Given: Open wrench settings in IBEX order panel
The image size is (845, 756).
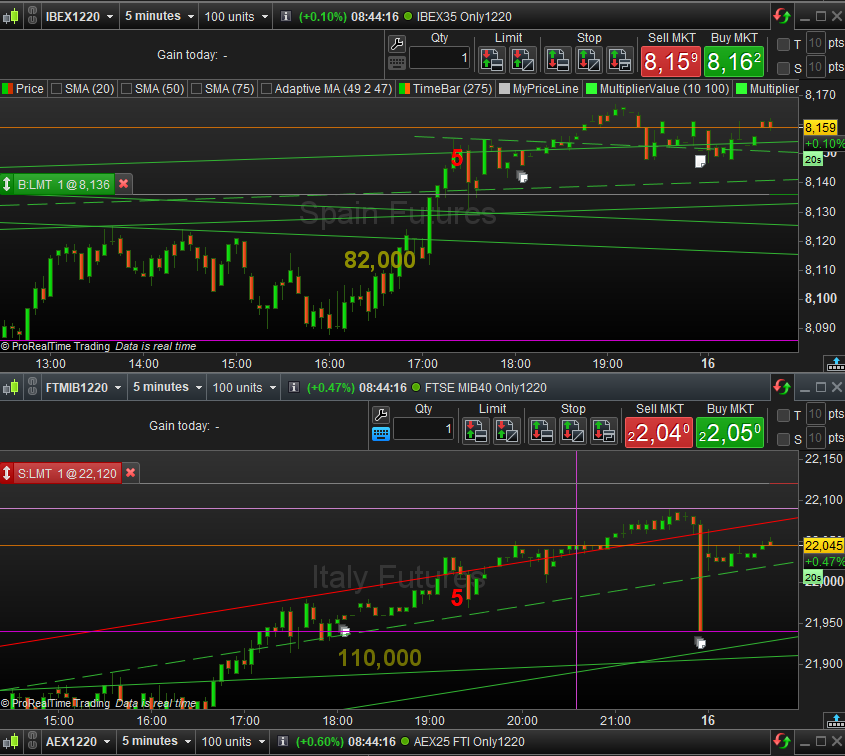Looking at the screenshot, I should (397, 44).
